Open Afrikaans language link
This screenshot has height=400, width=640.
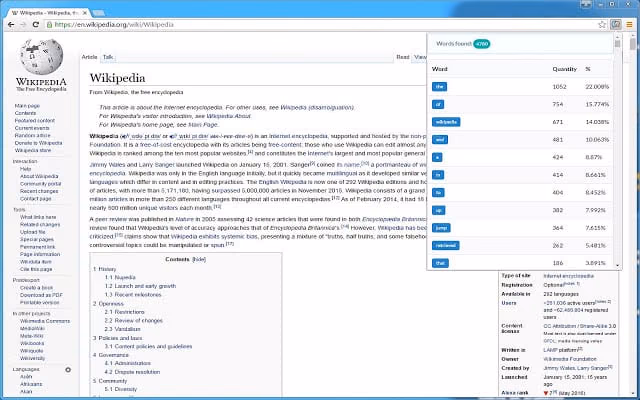(31, 384)
